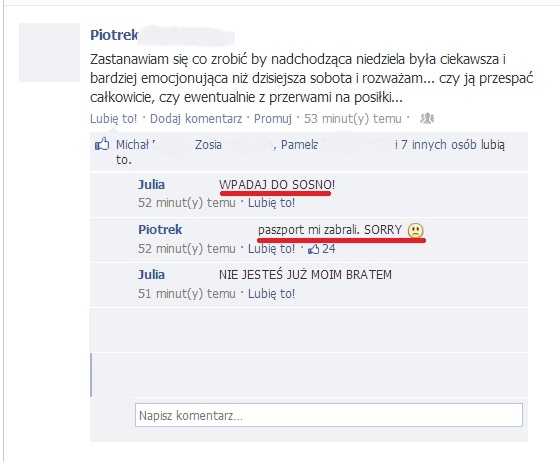560x462 pixels.
Task: Click the sad smiley emoticon in Piotrek's comment
Action: point(416,230)
